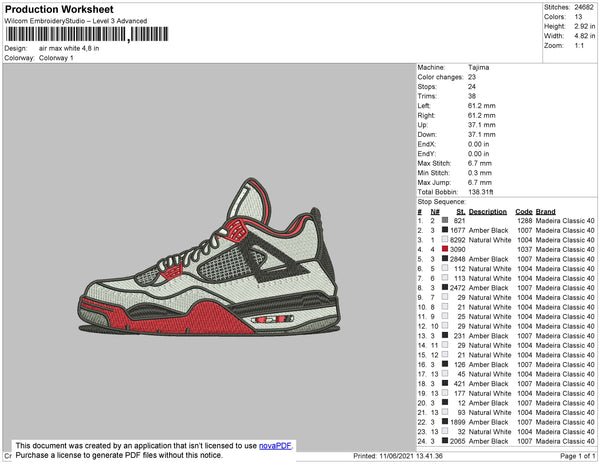Click the Max Jump value 6.7 mm
Image resolution: width=600 pixels, height=464 pixels.
pyautogui.click(x=479, y=182)
